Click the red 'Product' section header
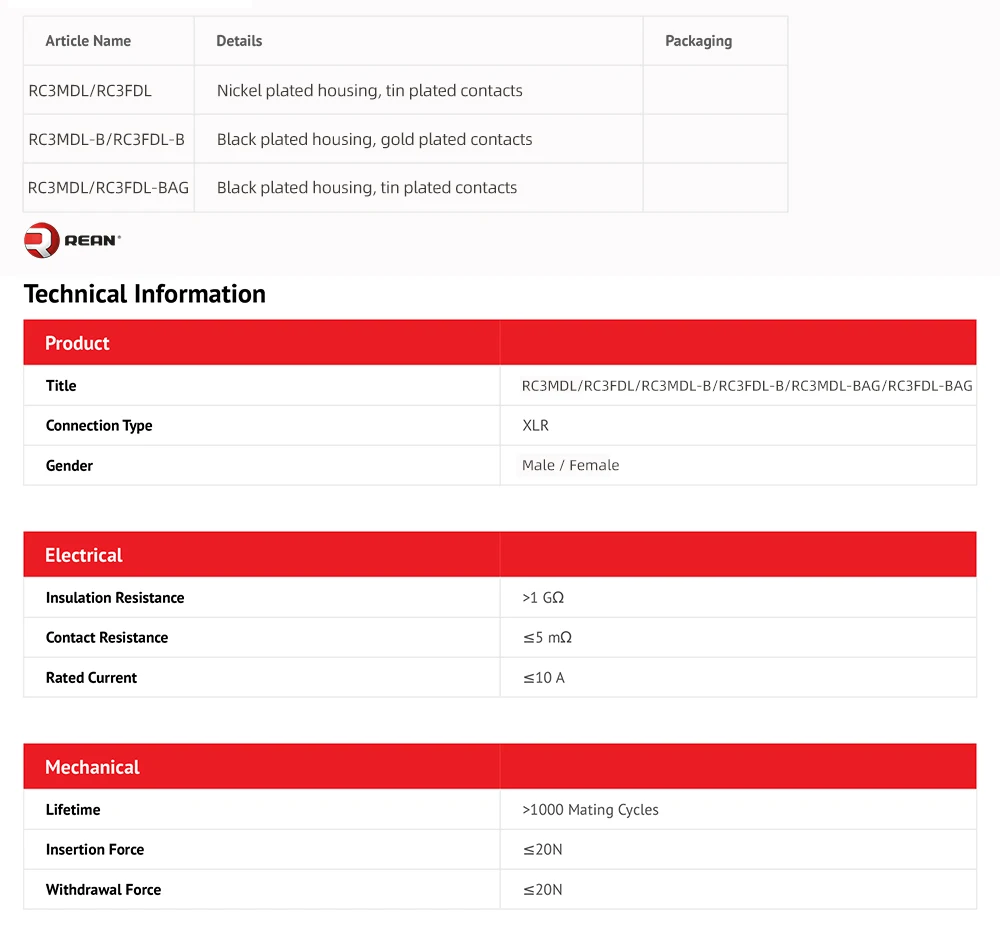Screen dimensions: 1000x939 [500, 343]
